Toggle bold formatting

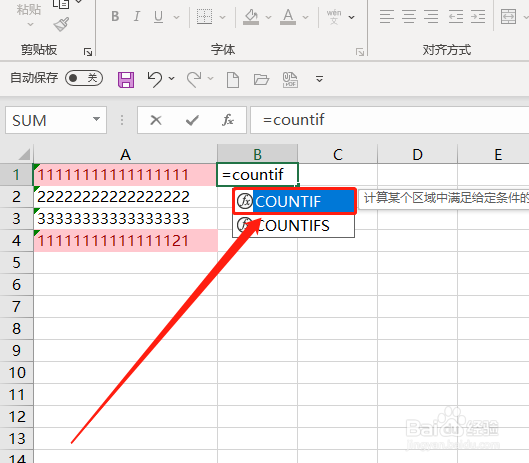(x=115, y=16)
